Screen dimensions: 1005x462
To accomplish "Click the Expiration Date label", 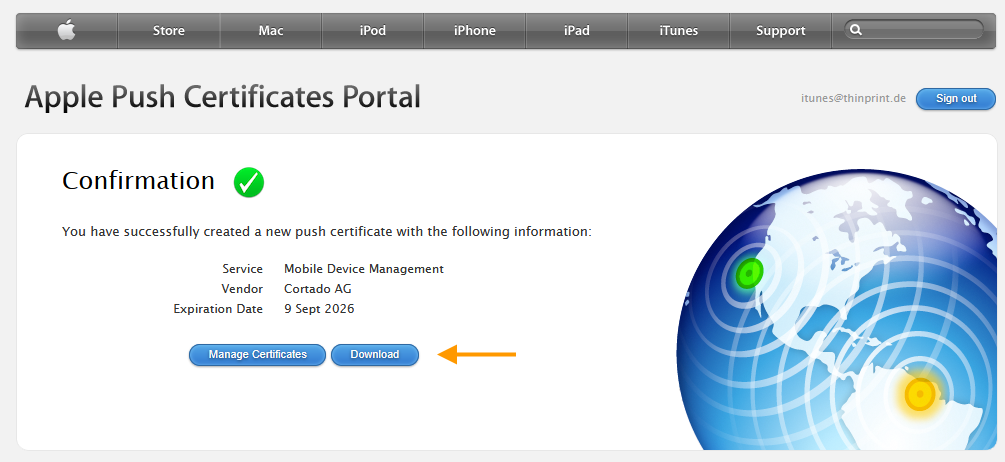I will (x=218, y=309).
